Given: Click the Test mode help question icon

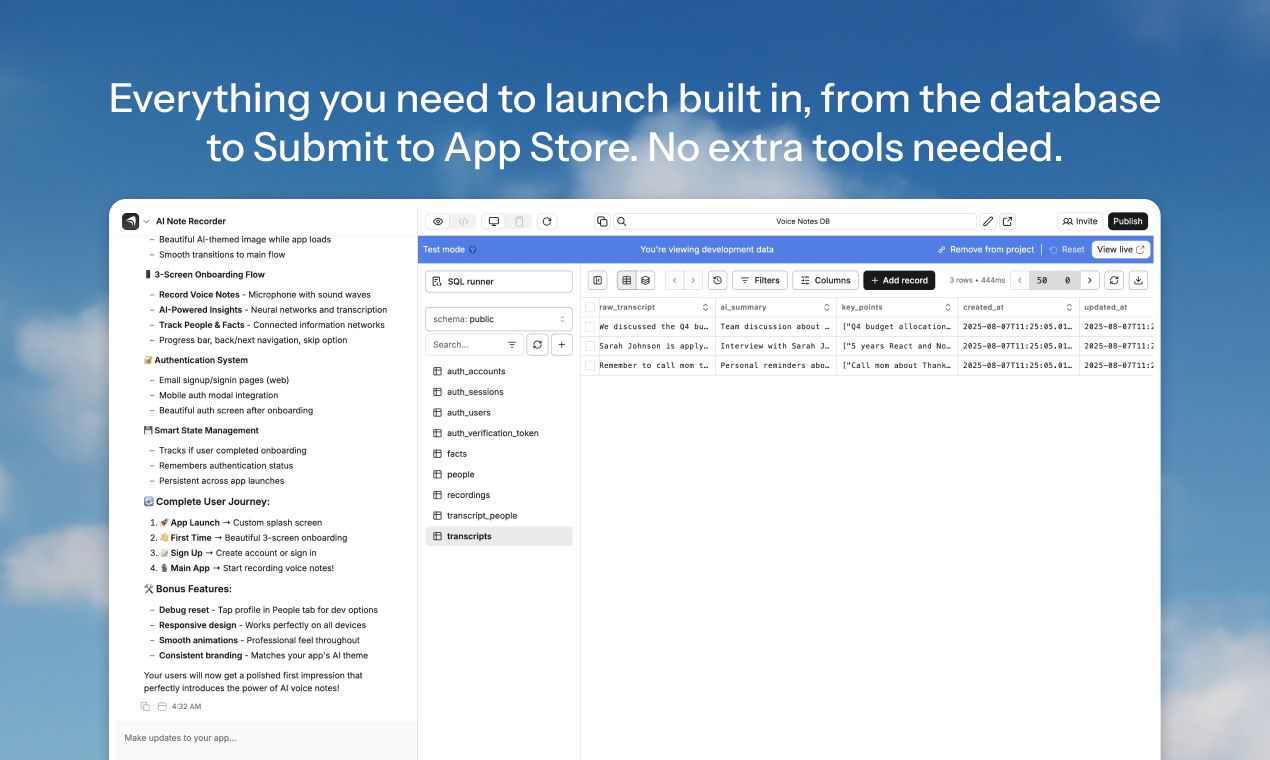Looking at the screenshot, I should tap(473, 250).
